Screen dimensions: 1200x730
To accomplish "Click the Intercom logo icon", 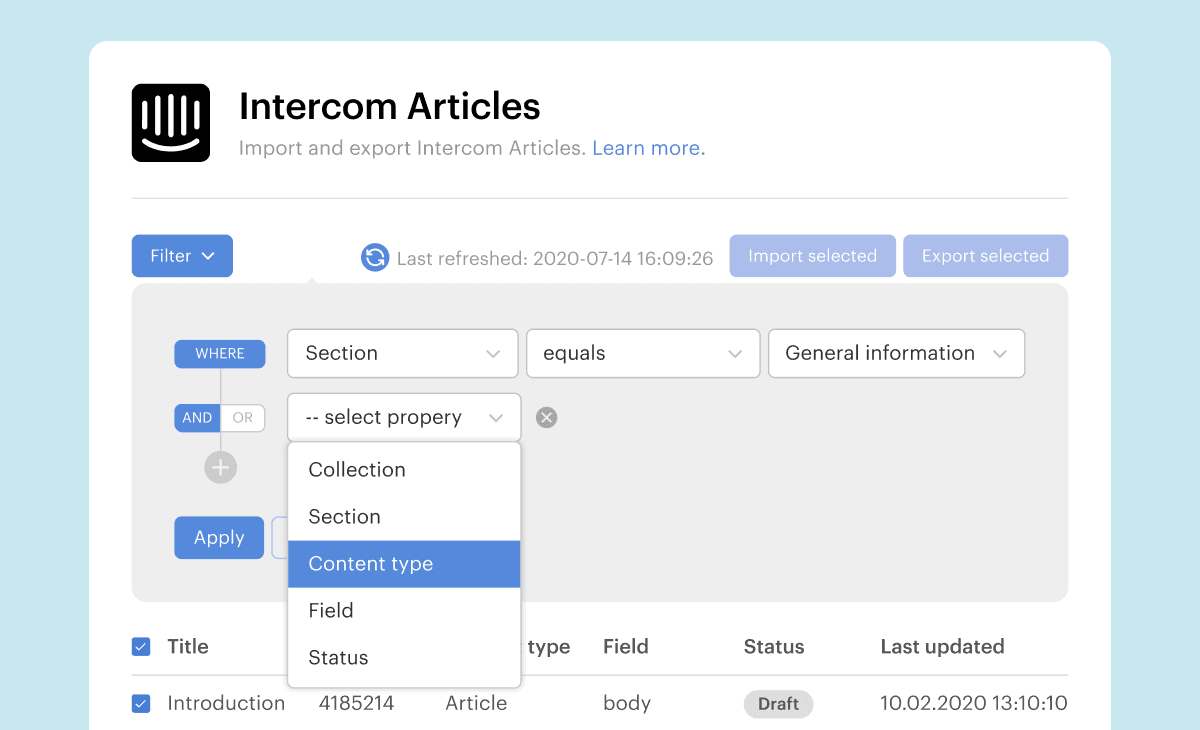I will click(x=171, y=123).
